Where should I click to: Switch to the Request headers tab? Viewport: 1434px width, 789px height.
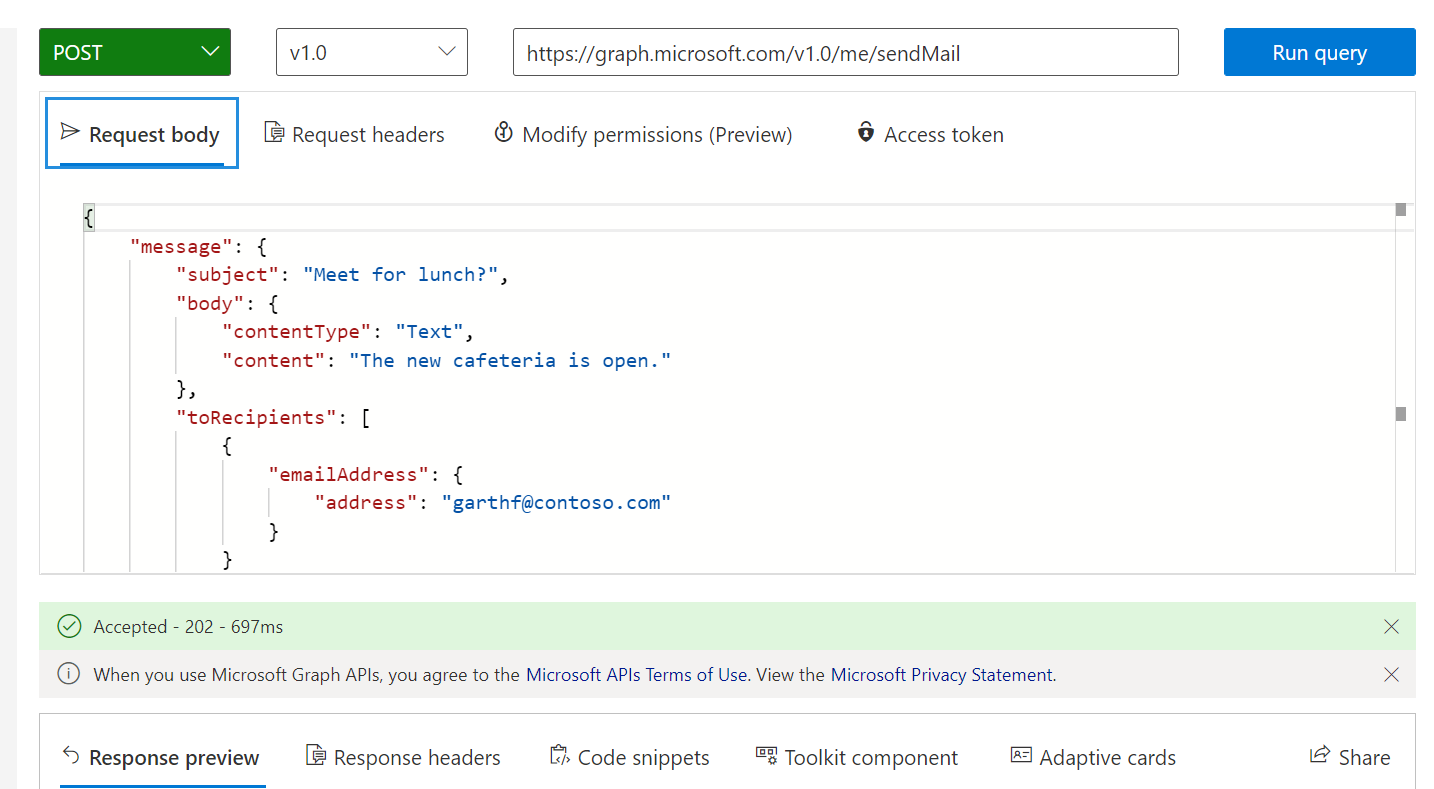(354, 134)
